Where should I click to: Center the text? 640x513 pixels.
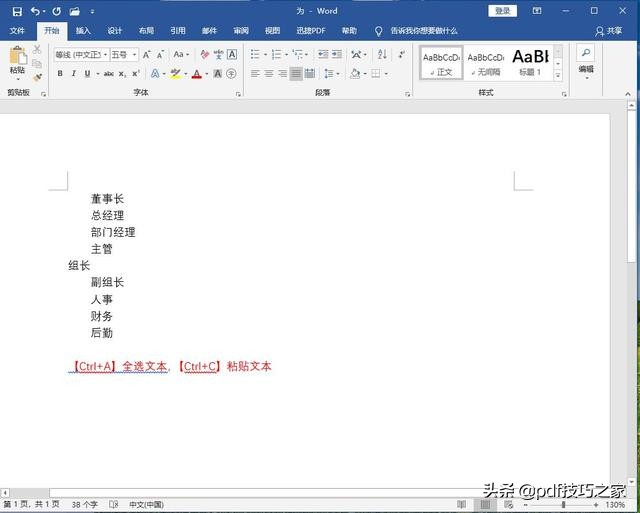pyautogui.click(x=269, y=74)
